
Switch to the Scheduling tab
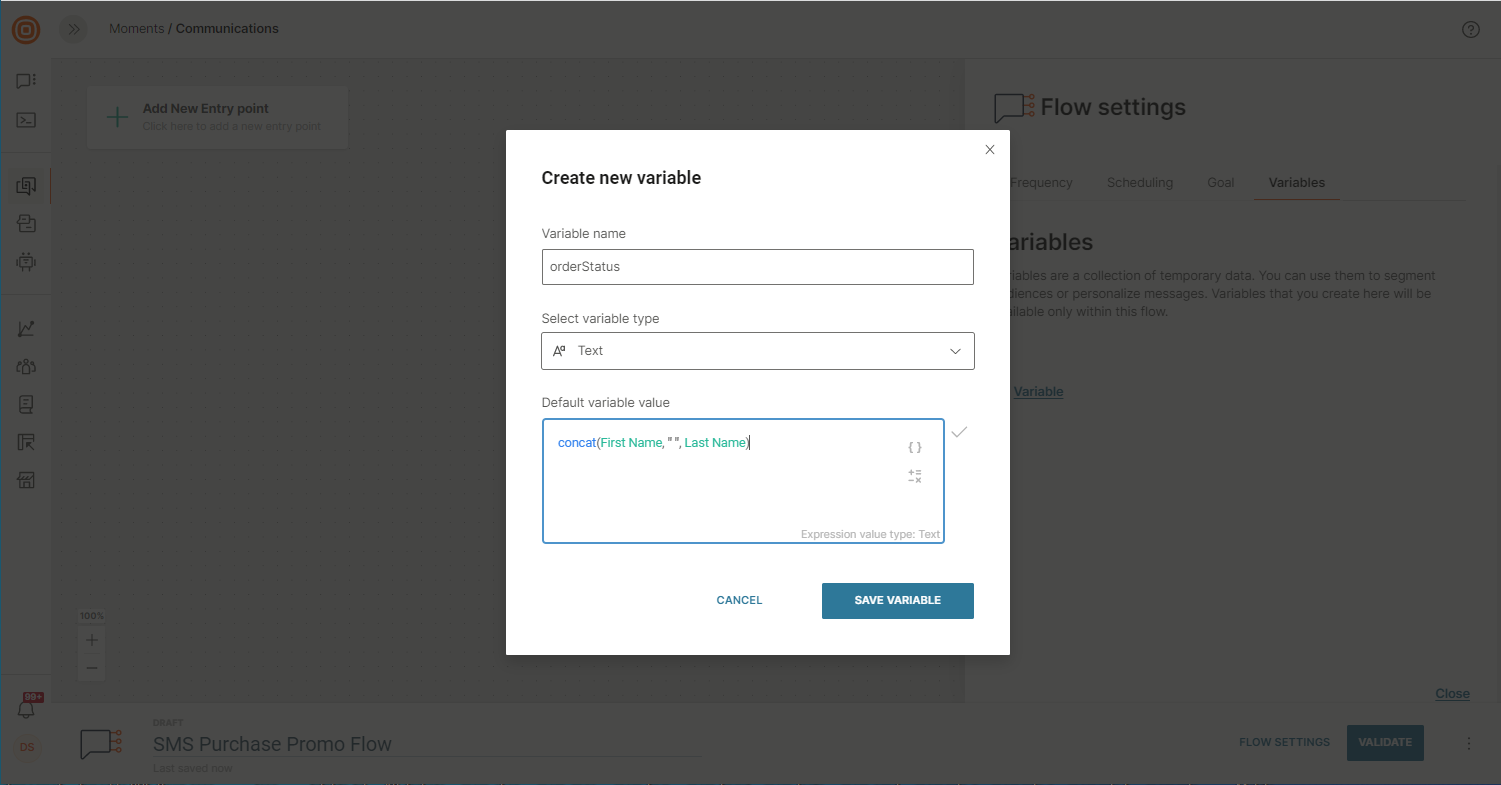tap(1139, 183)
